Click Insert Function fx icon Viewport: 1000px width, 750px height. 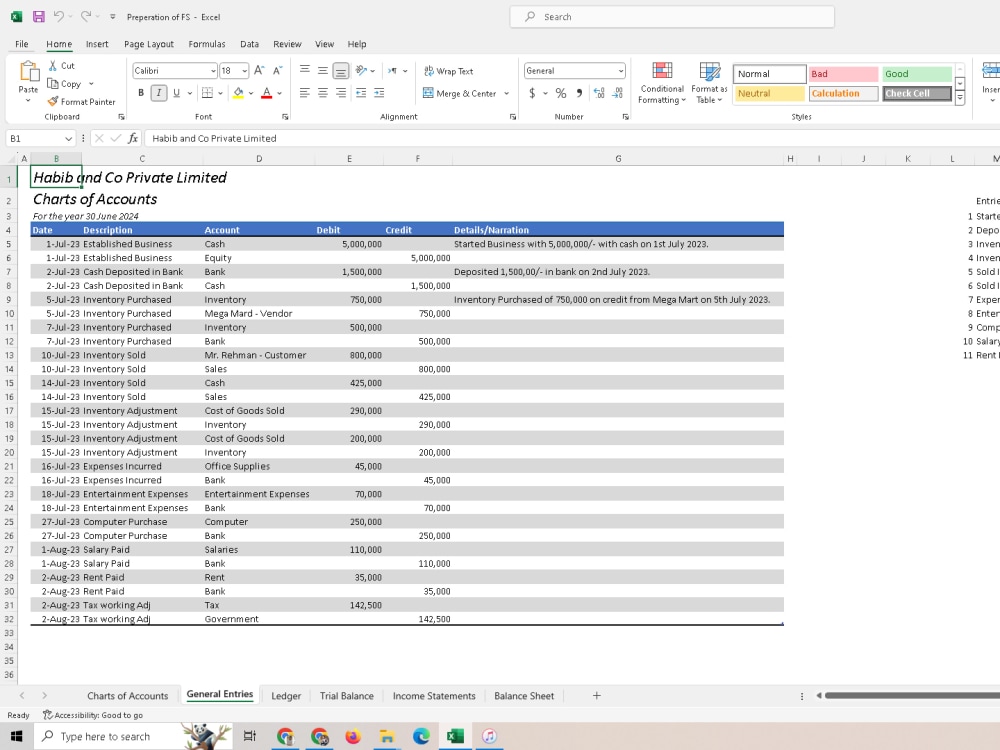pyautogui.click(x=133, y=138)
